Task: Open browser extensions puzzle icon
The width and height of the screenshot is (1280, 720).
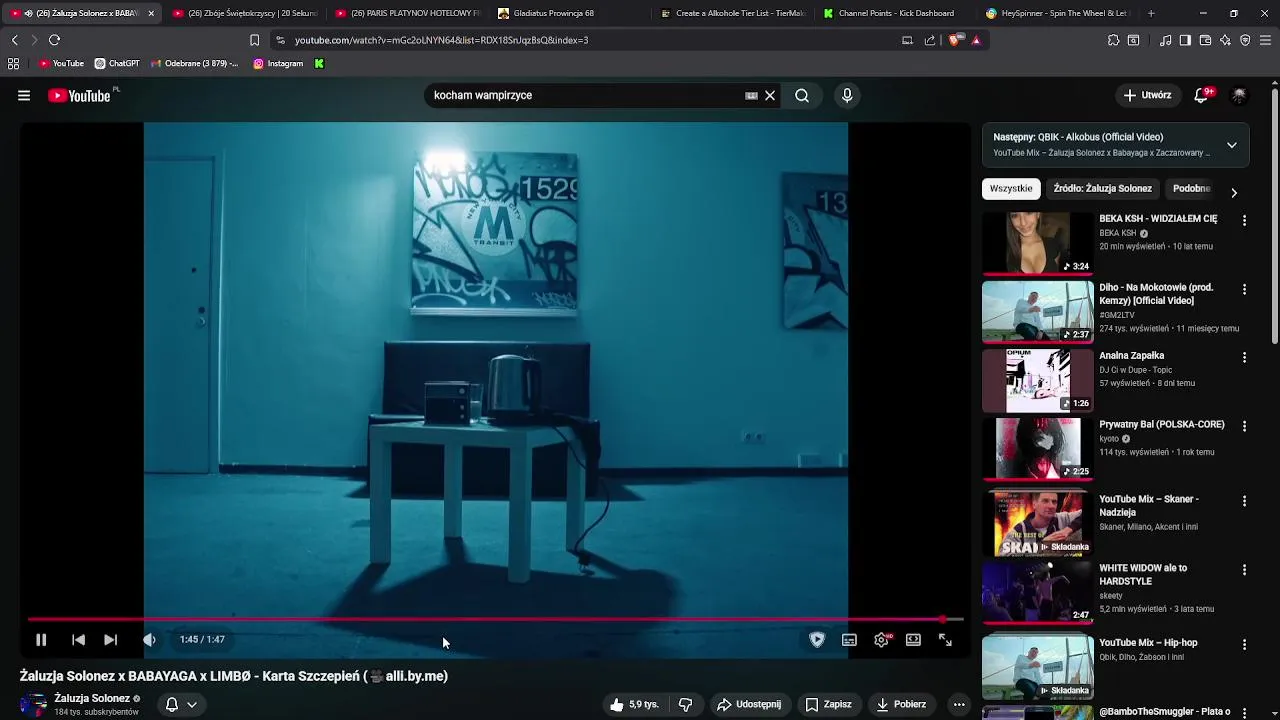Action: click(x=1113, y=40)
